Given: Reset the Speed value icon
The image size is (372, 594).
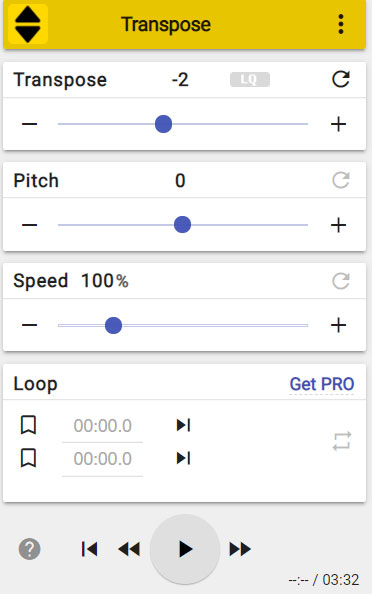Looking at the screenshot, I should 341,281.
